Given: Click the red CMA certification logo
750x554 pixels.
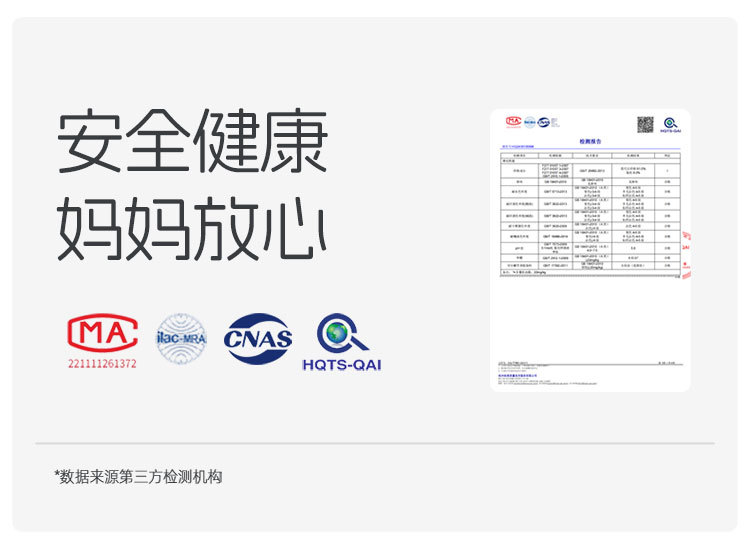Looking at the screenshot, I should [102, 333].
